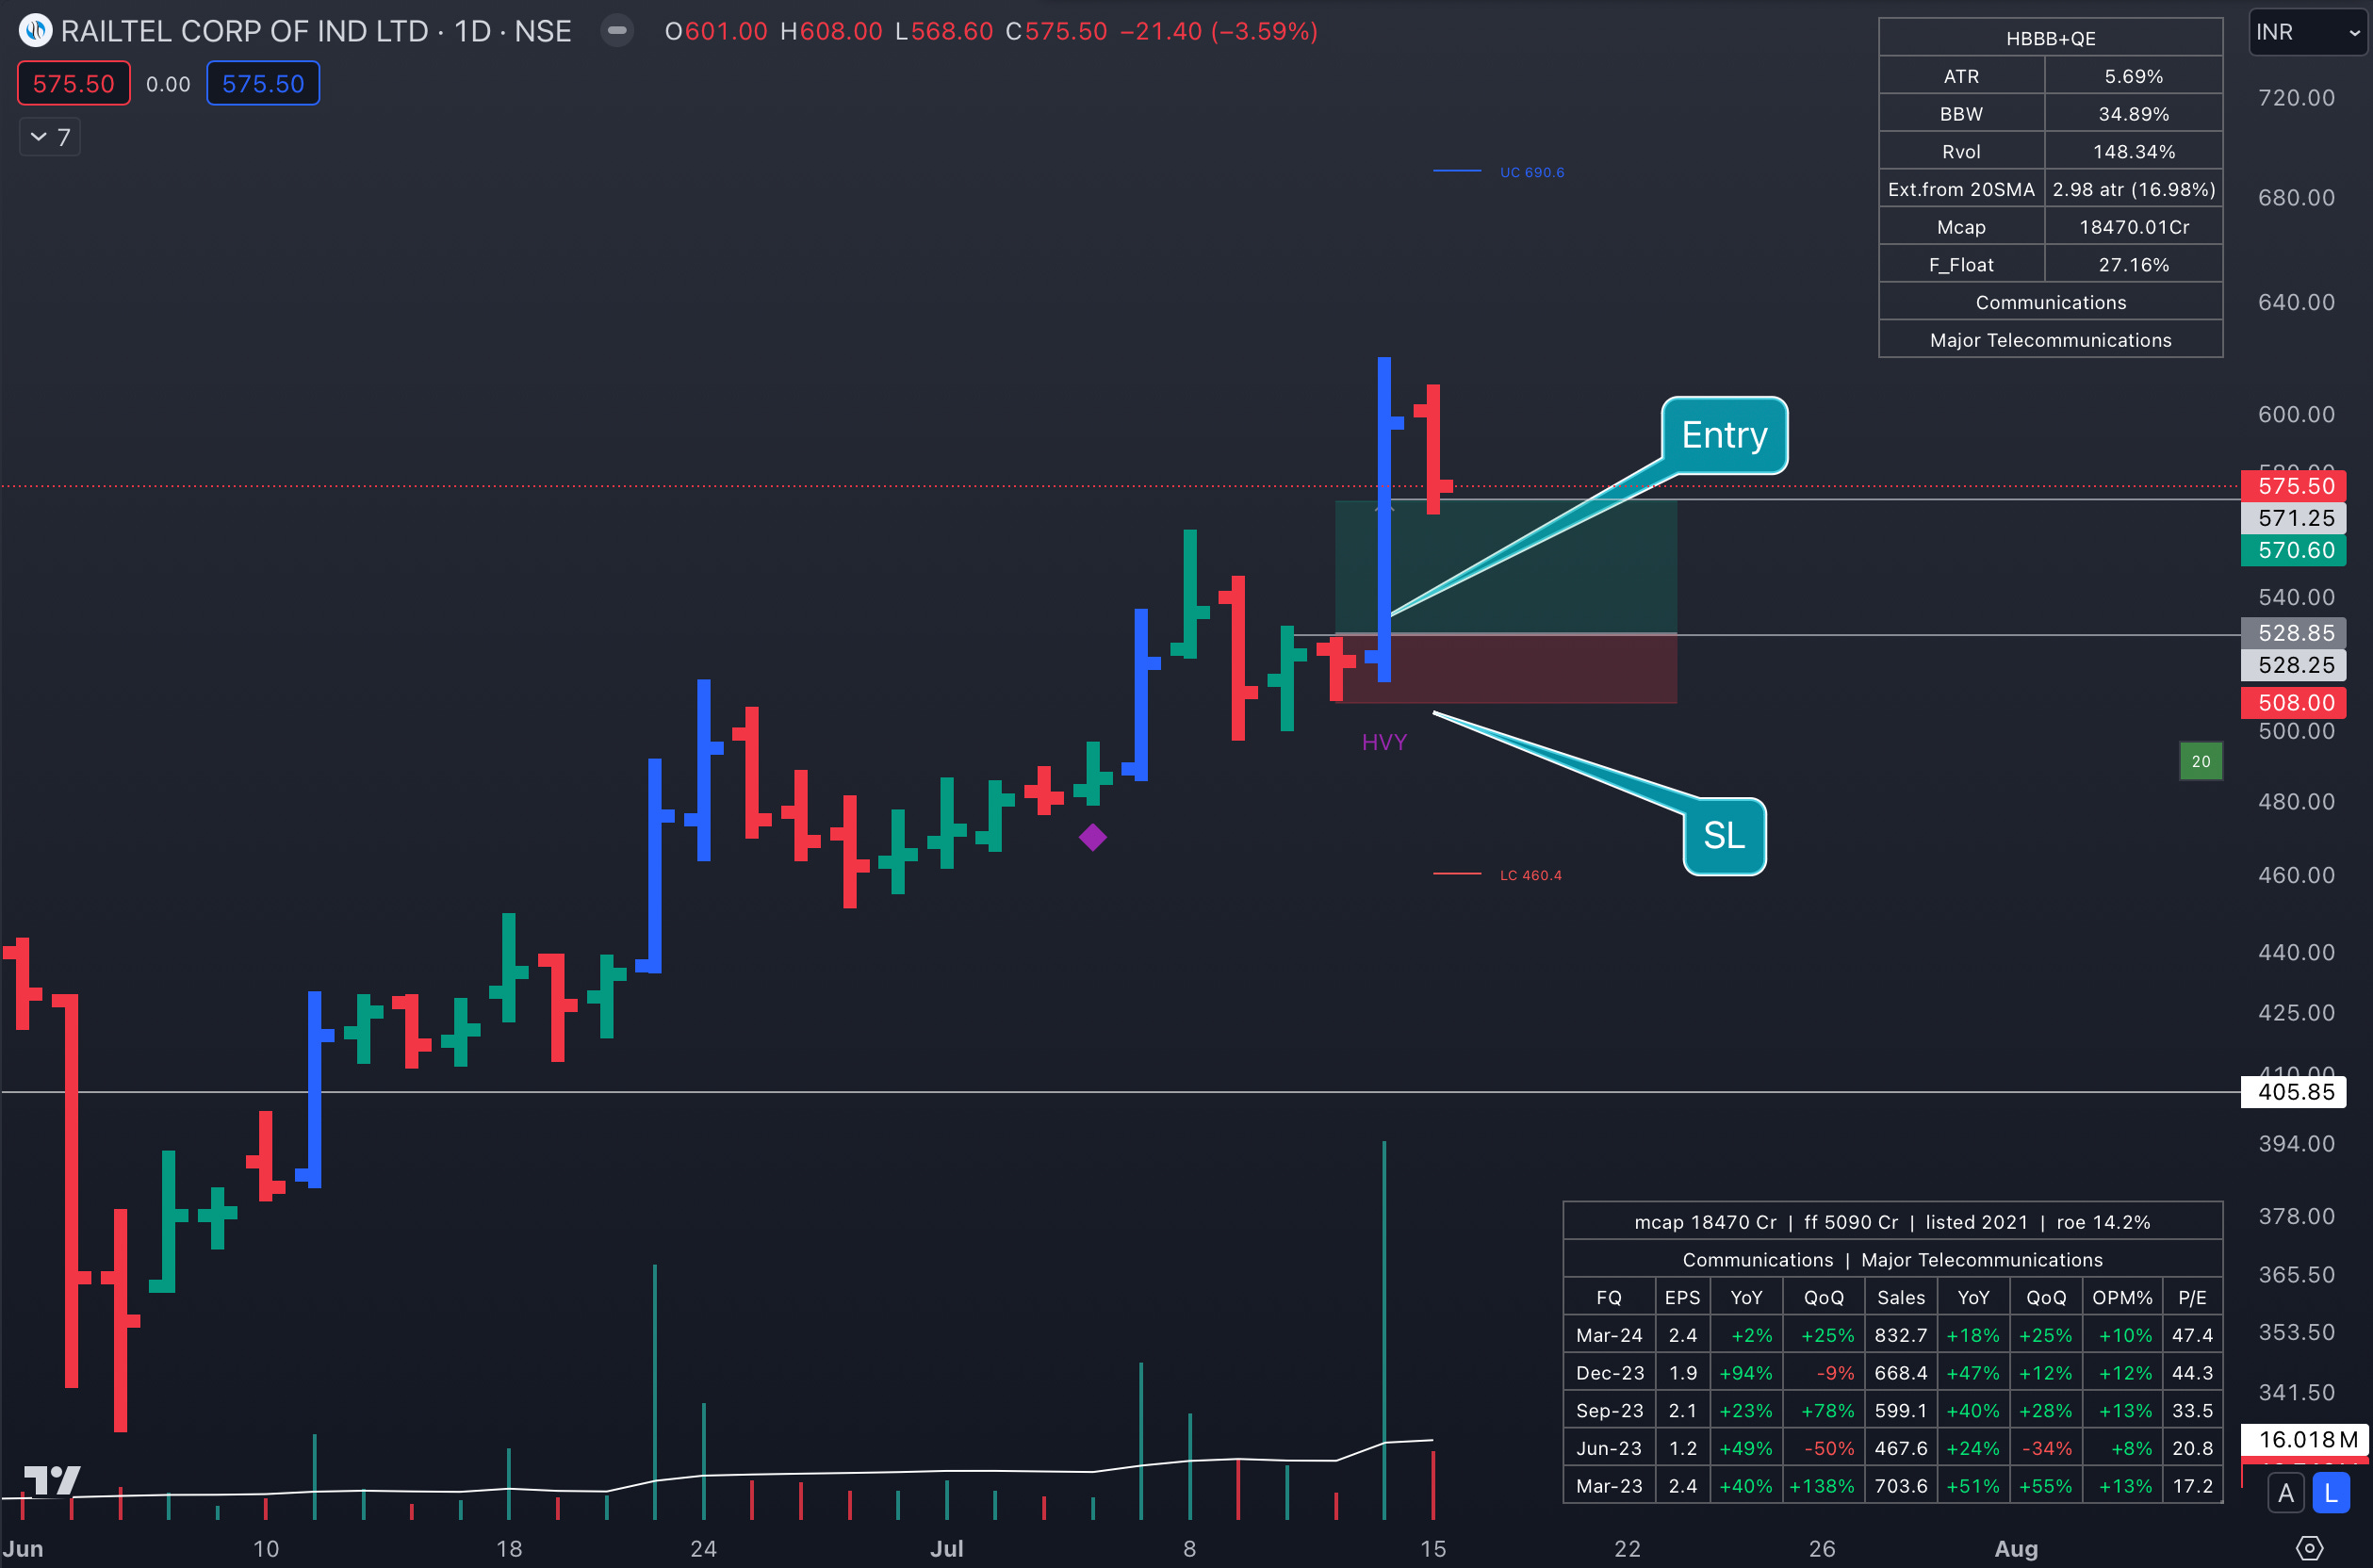Click the Mar-23 P/E value 17.2

tap(2192, 1486)
